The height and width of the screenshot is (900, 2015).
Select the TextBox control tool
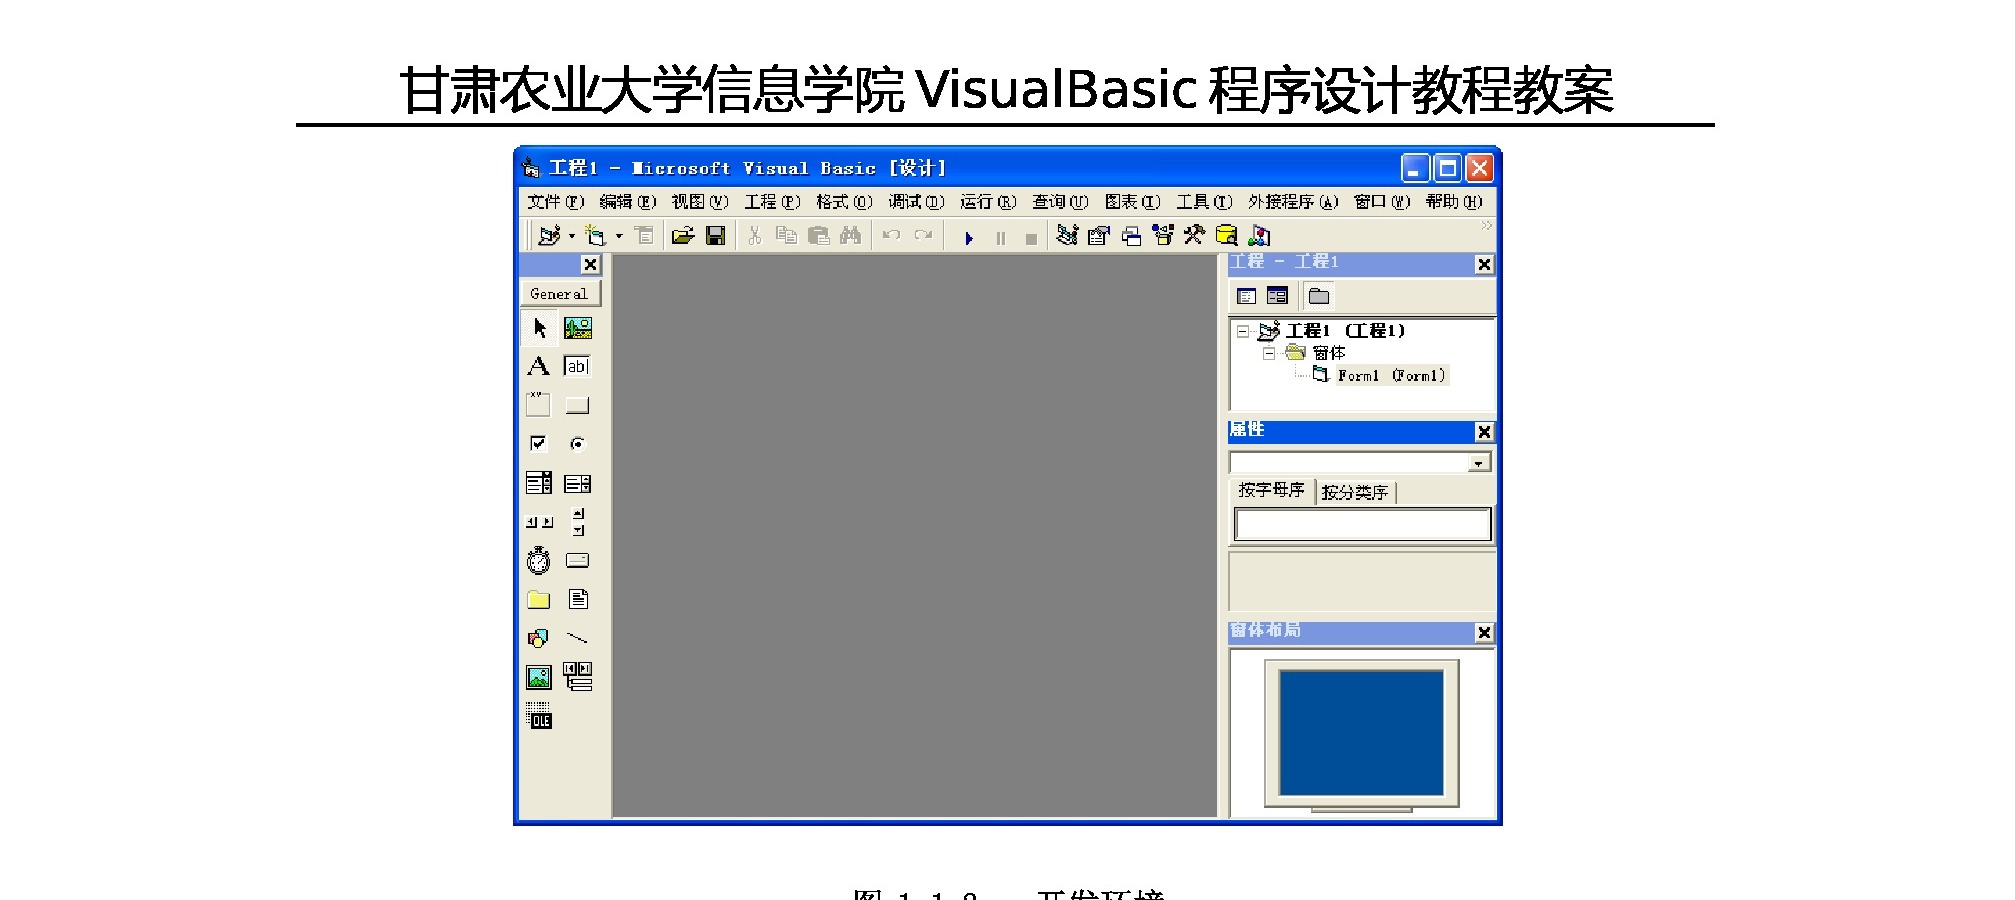(577, 366)
